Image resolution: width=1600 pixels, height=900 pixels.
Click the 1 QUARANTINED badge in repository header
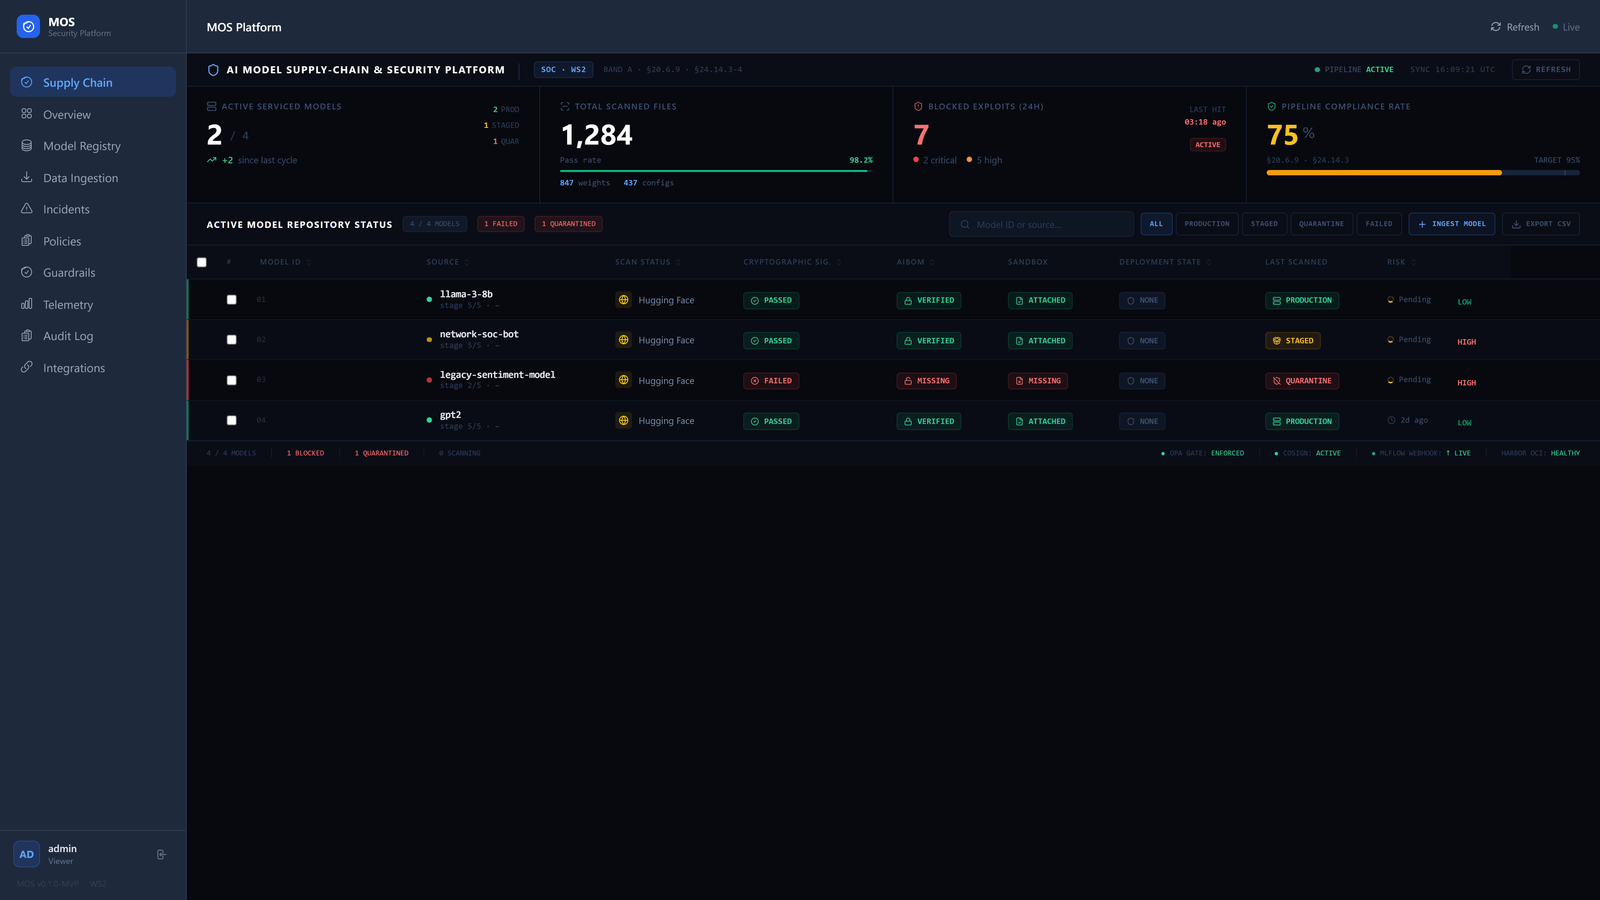(x=569, y=224)
